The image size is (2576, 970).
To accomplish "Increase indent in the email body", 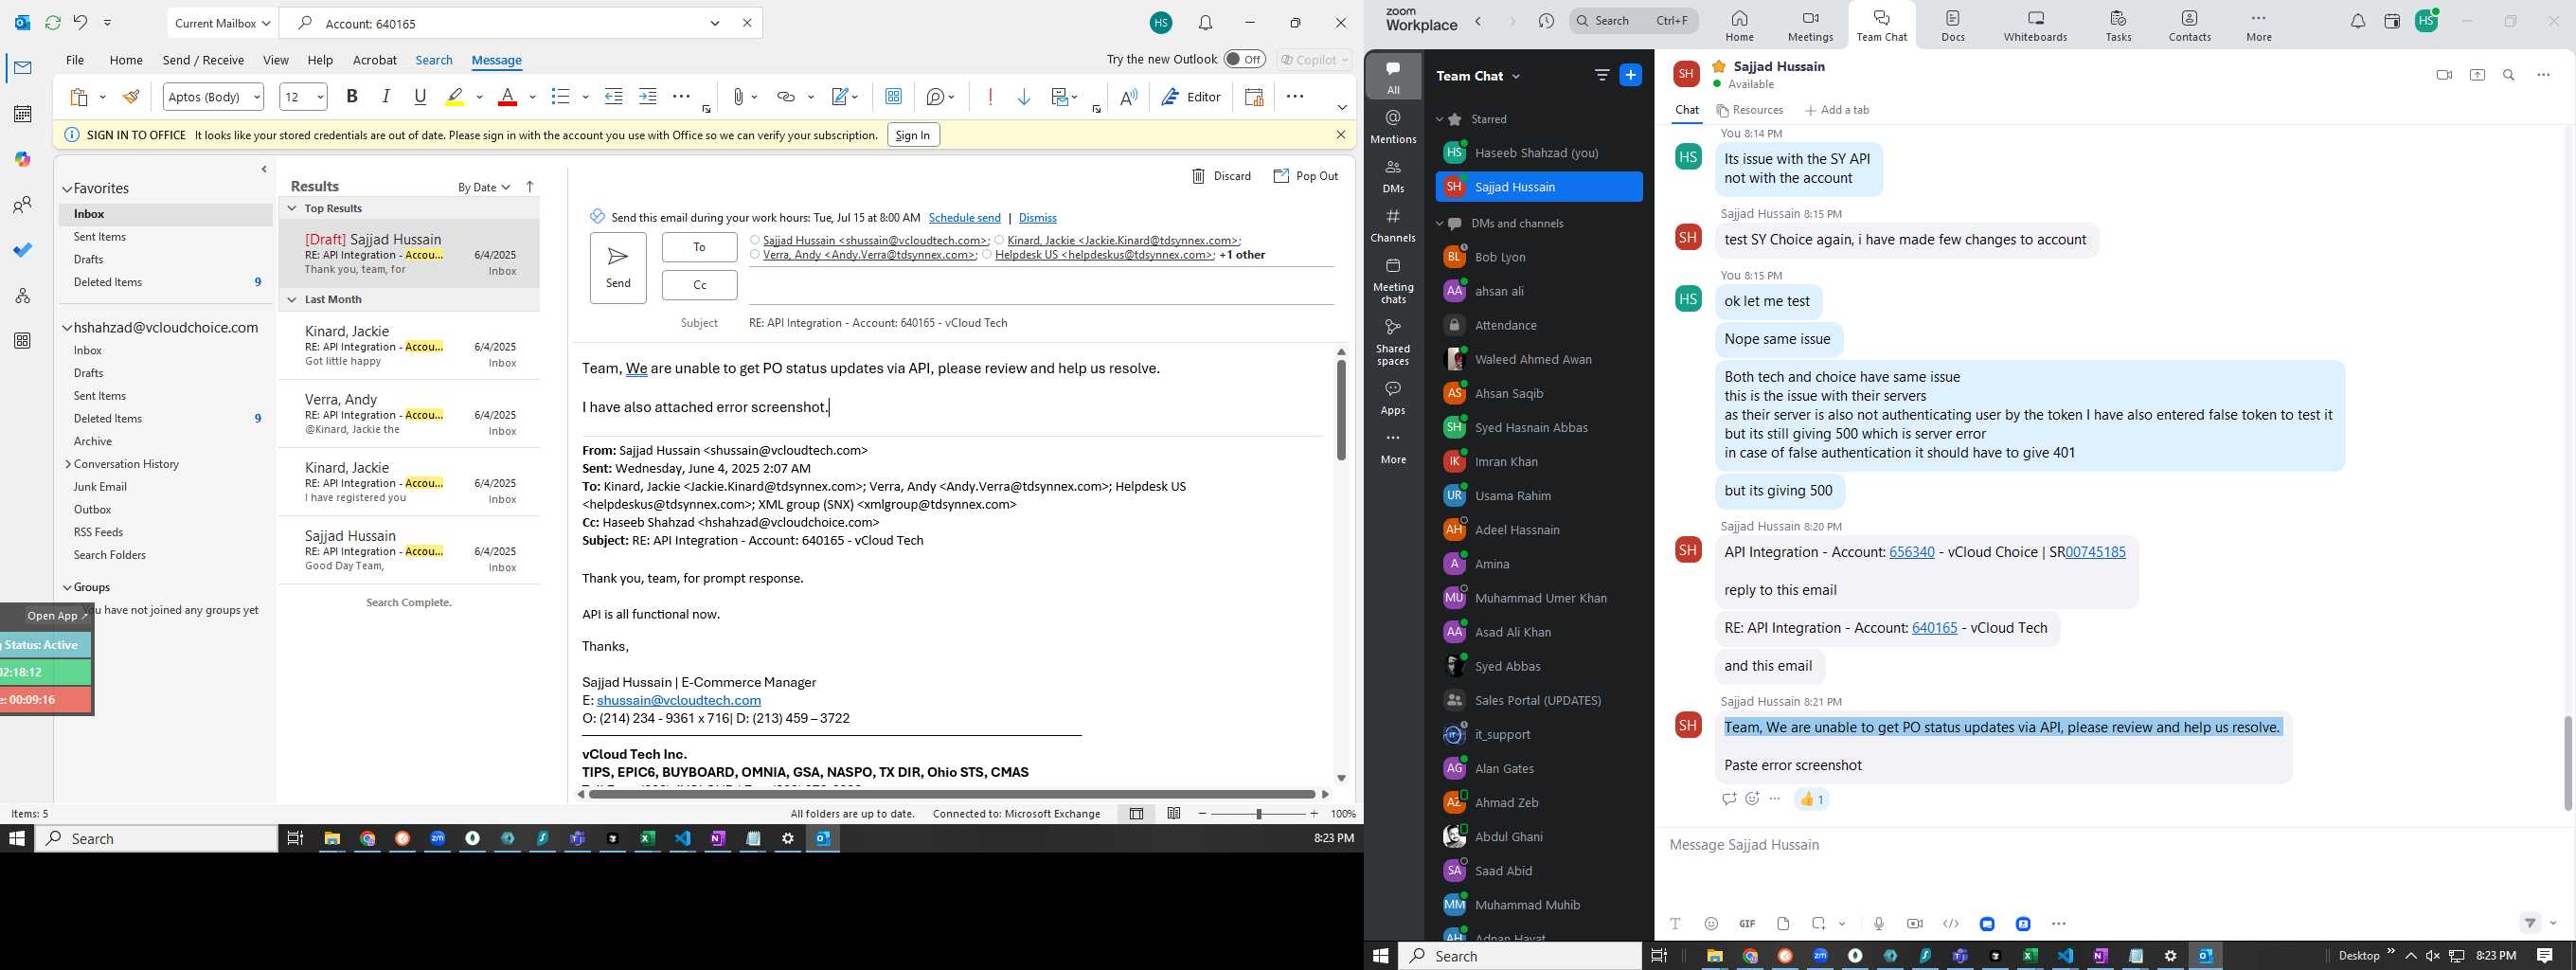I will 648,96.
